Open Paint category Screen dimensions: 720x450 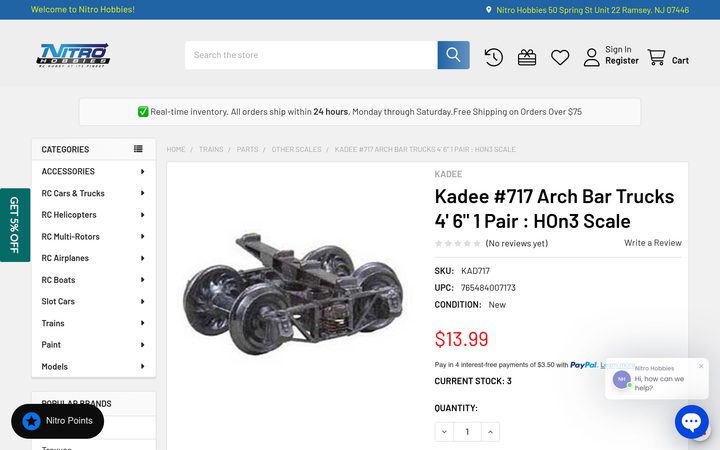pyautogui.click(x=51, y=345)
